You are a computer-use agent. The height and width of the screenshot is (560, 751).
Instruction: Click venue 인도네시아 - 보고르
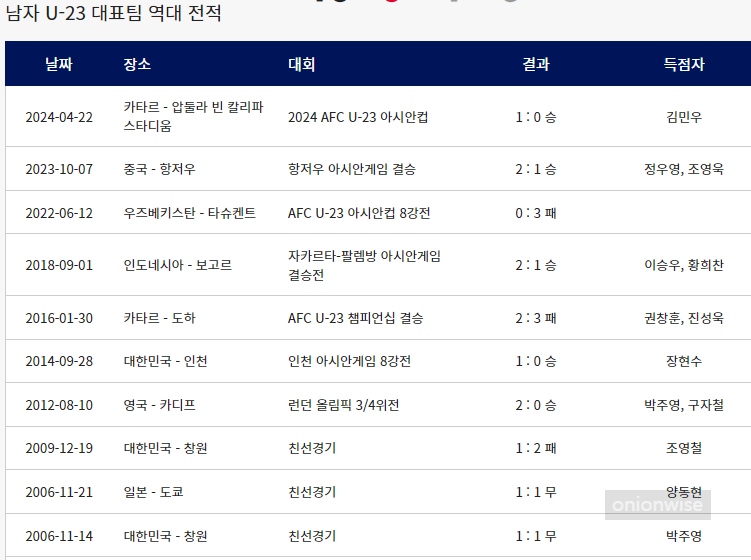(178, 265)
